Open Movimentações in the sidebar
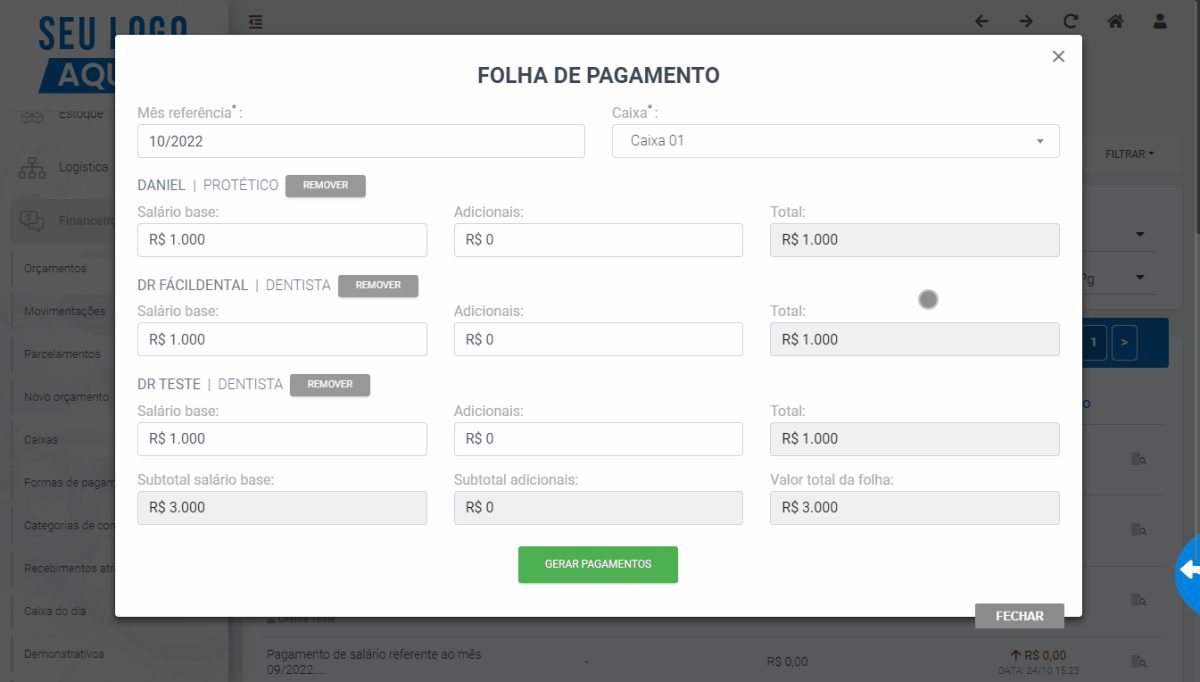 coord(64,311)
